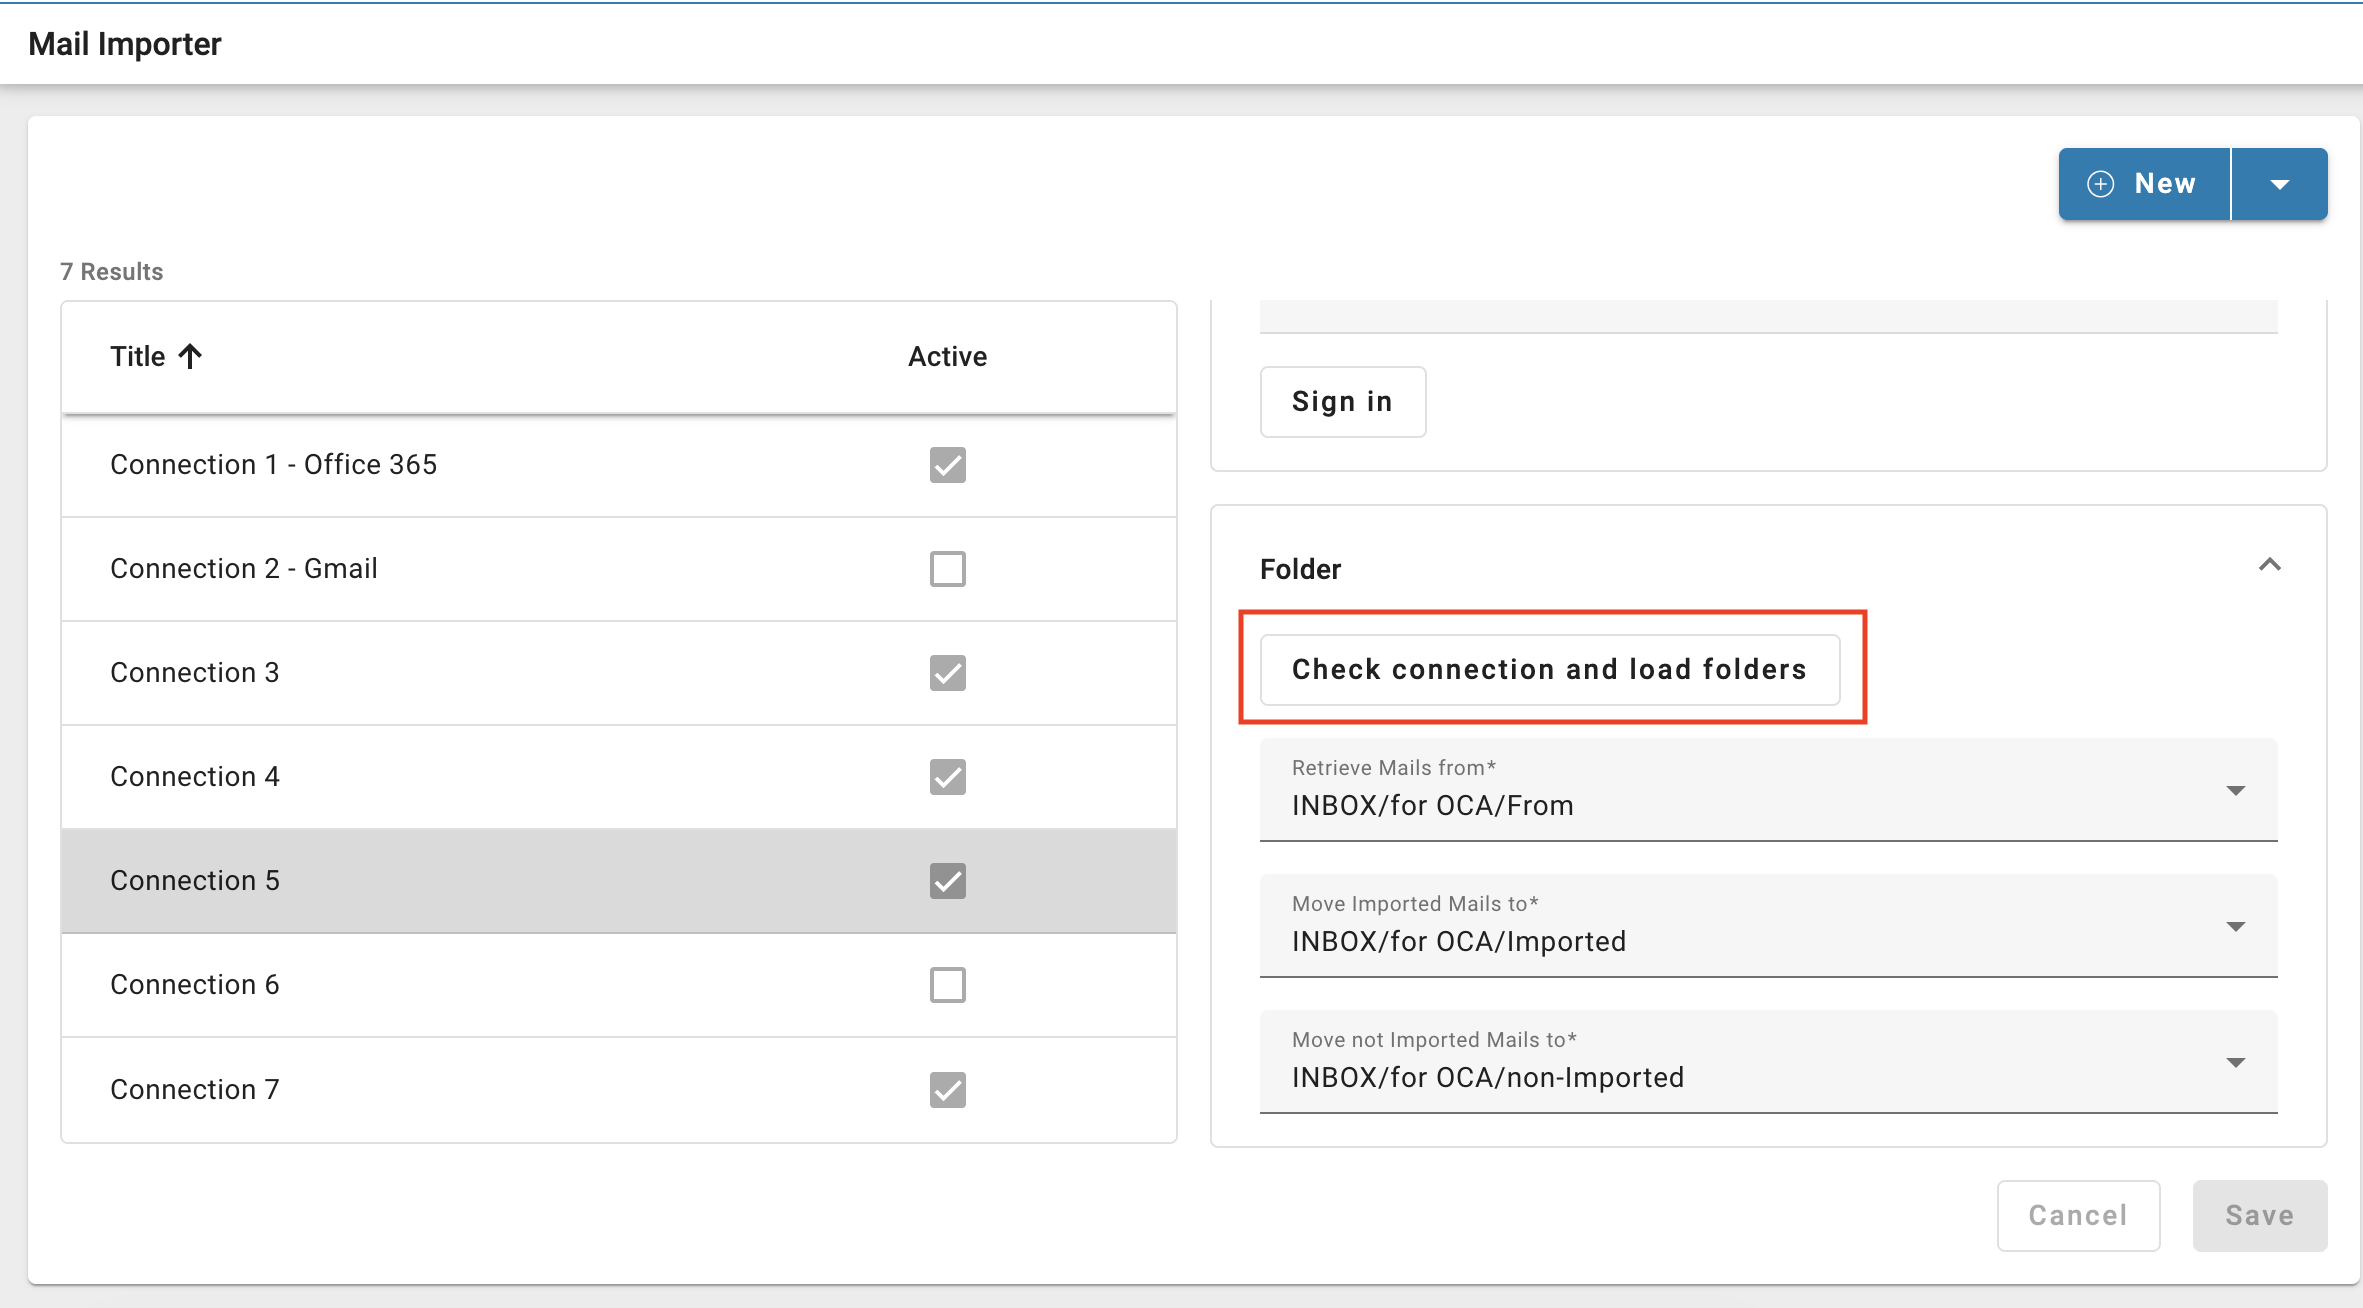Image resolution: width=2363 pixels, height=1308 pixels.
Task: Enable Active checkbox for Connection 2 - Gmail
Action: 947,569
